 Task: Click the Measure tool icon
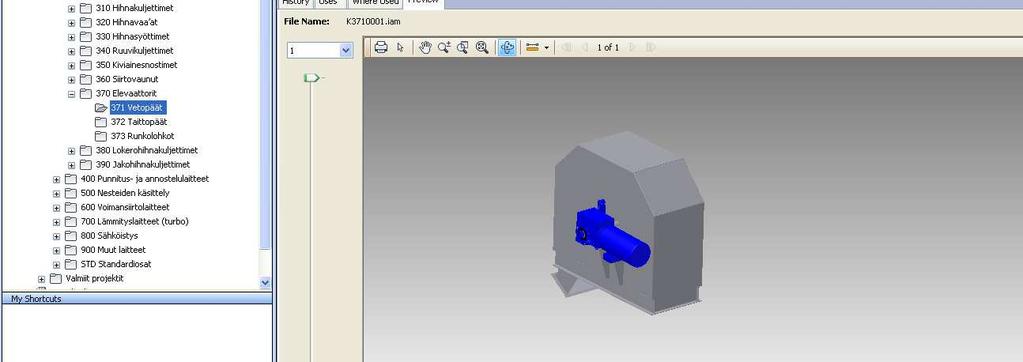click(x=532, y=47)
